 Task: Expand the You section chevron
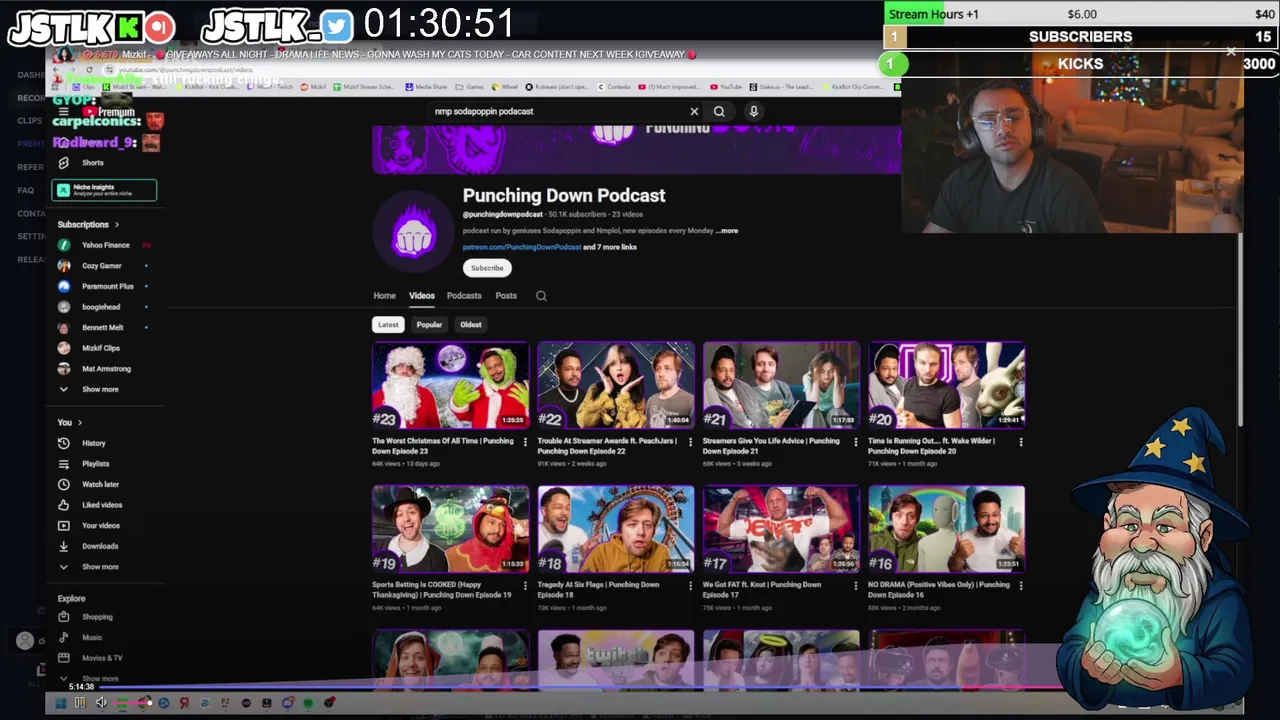coord(80,423)
